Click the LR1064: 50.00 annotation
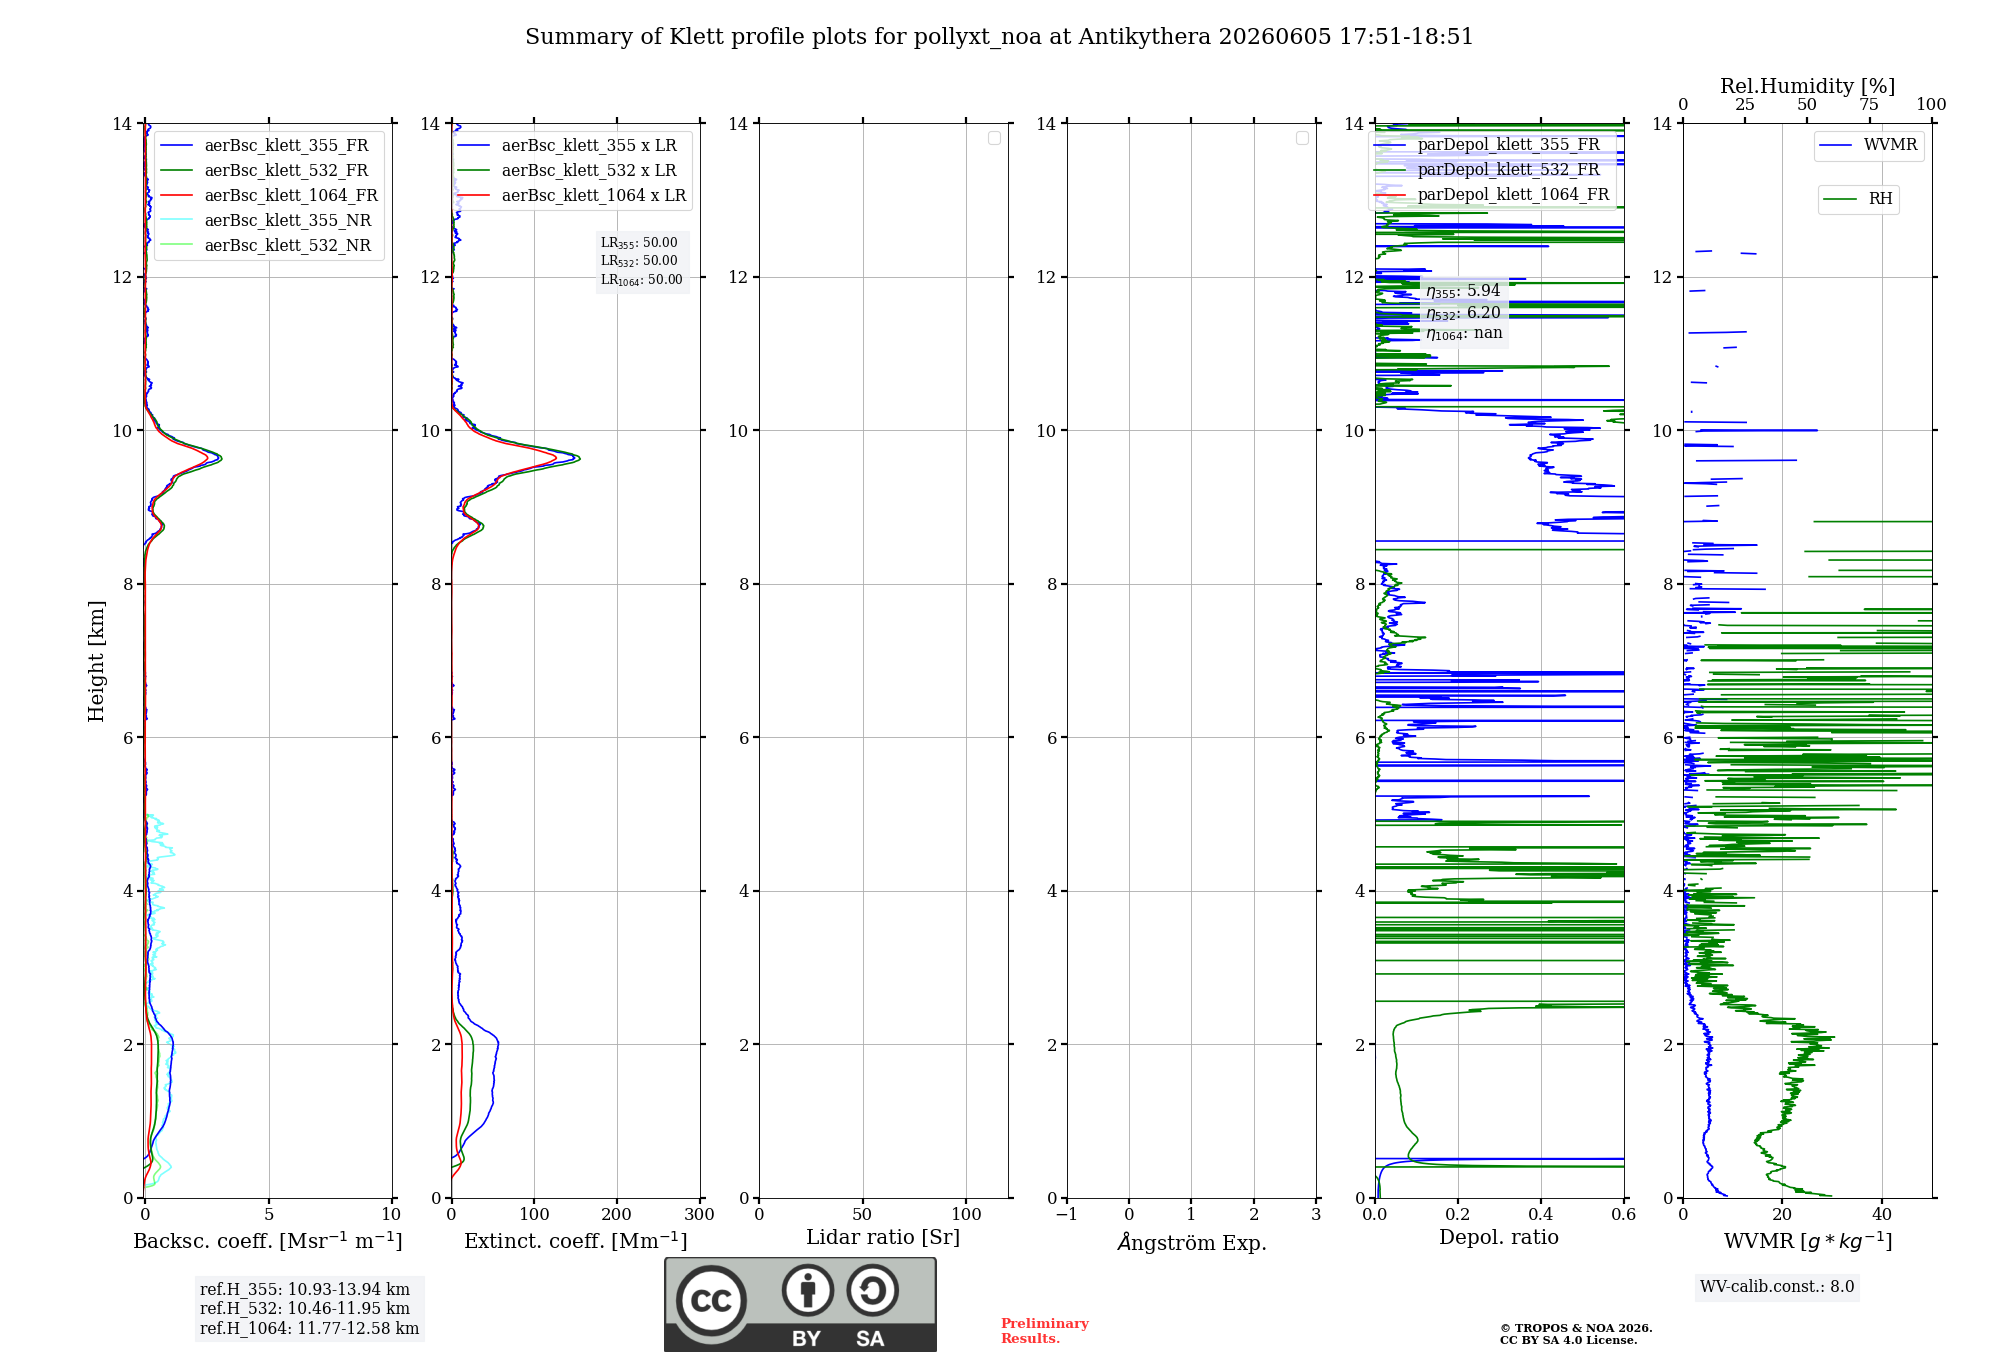The height and width of the screenshot is (1360, 2000). pyautogui.click(x=642, y=280)
